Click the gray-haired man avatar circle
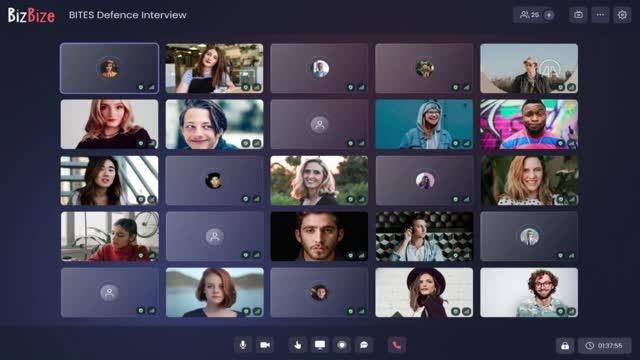The height and width of the screenshot is (360, 640). [529, 236]
